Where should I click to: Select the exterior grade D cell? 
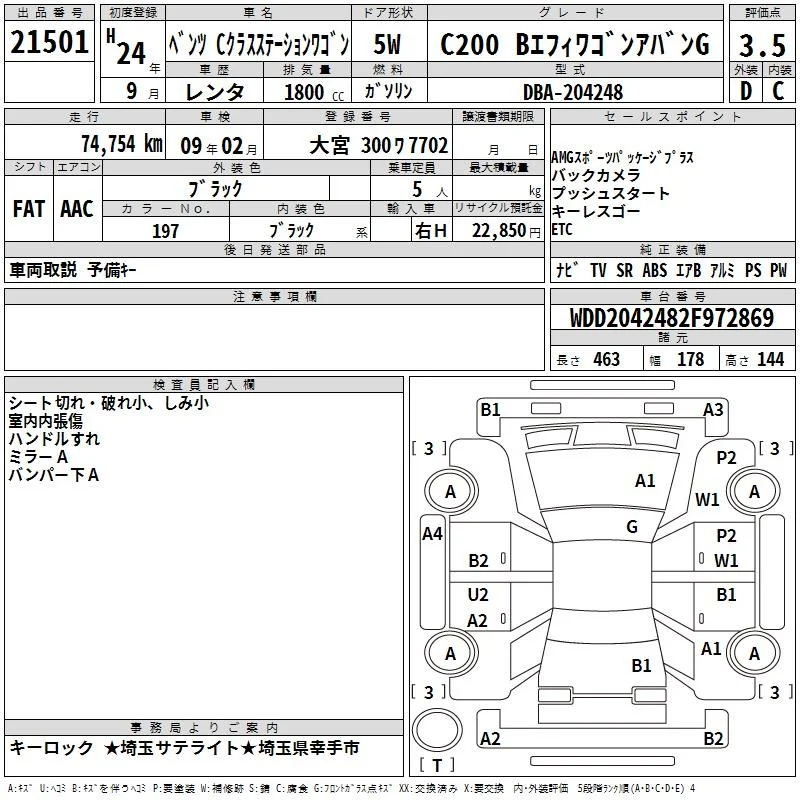746,91
